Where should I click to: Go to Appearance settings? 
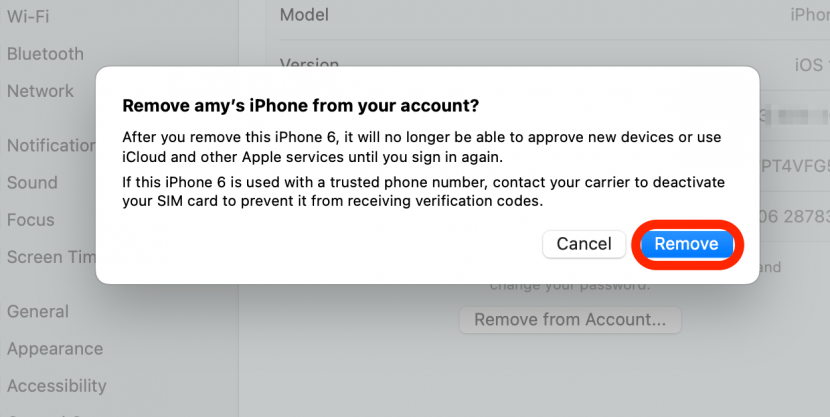[55, 349]
